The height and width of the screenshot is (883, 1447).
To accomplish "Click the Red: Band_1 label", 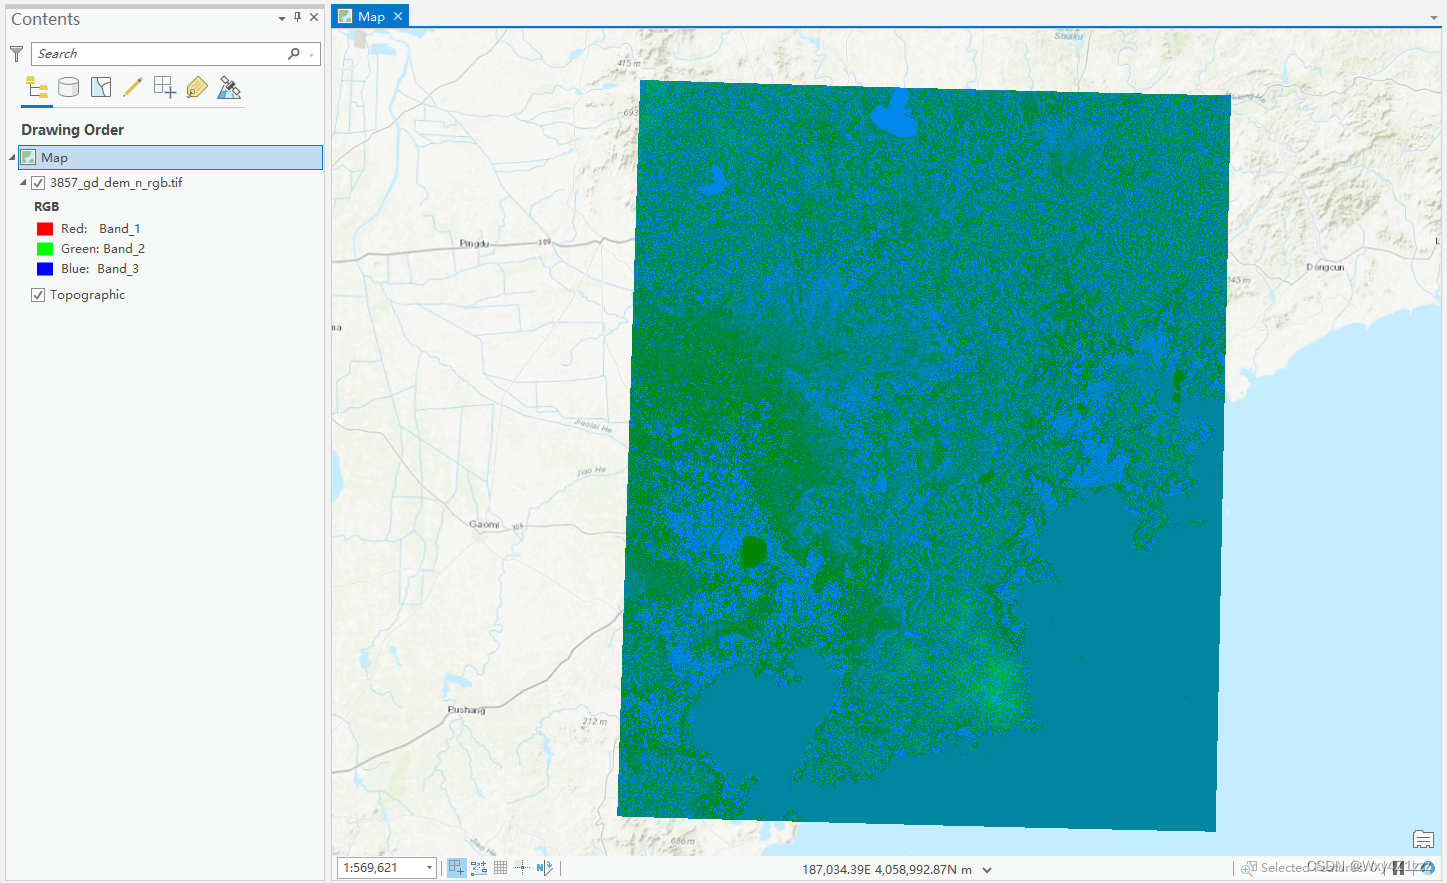I will coord(100,229).
